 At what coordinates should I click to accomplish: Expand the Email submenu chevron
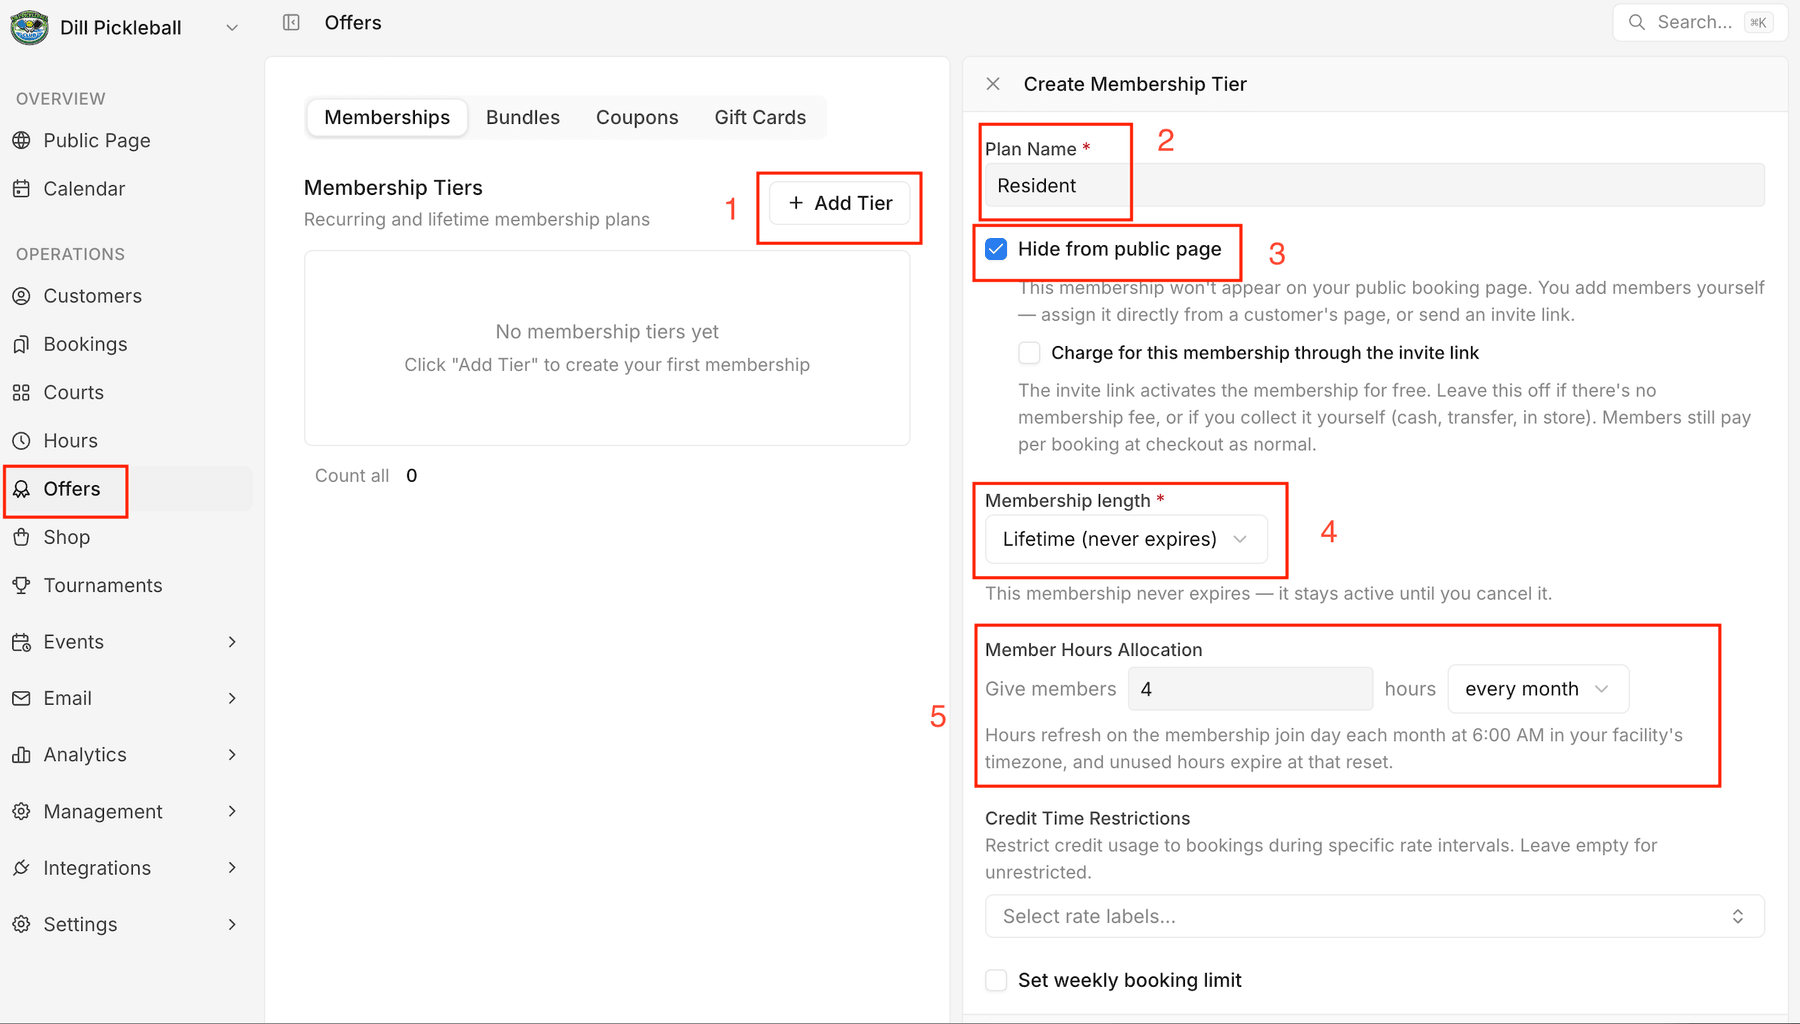232,698
